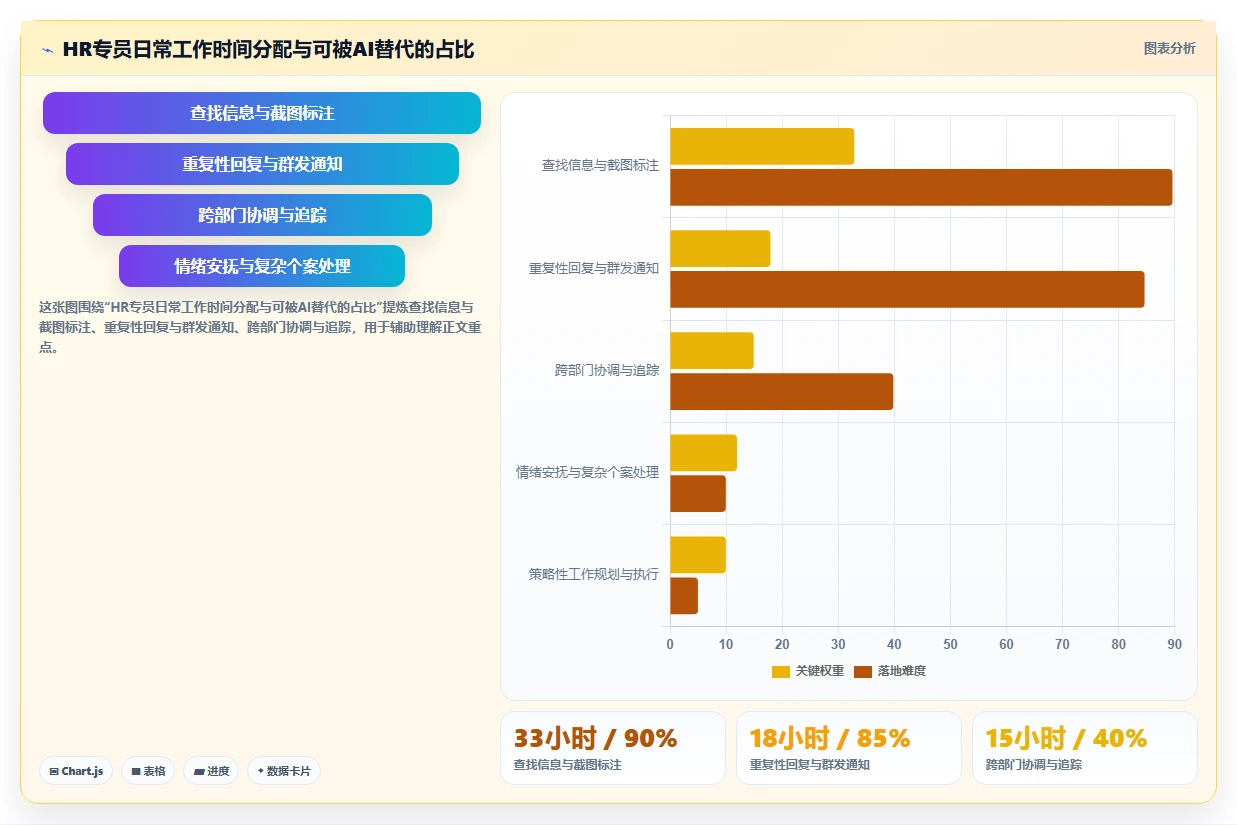Click the Chart.js tag
Viewport: 1237px width, 825px height.
[76, 771]
